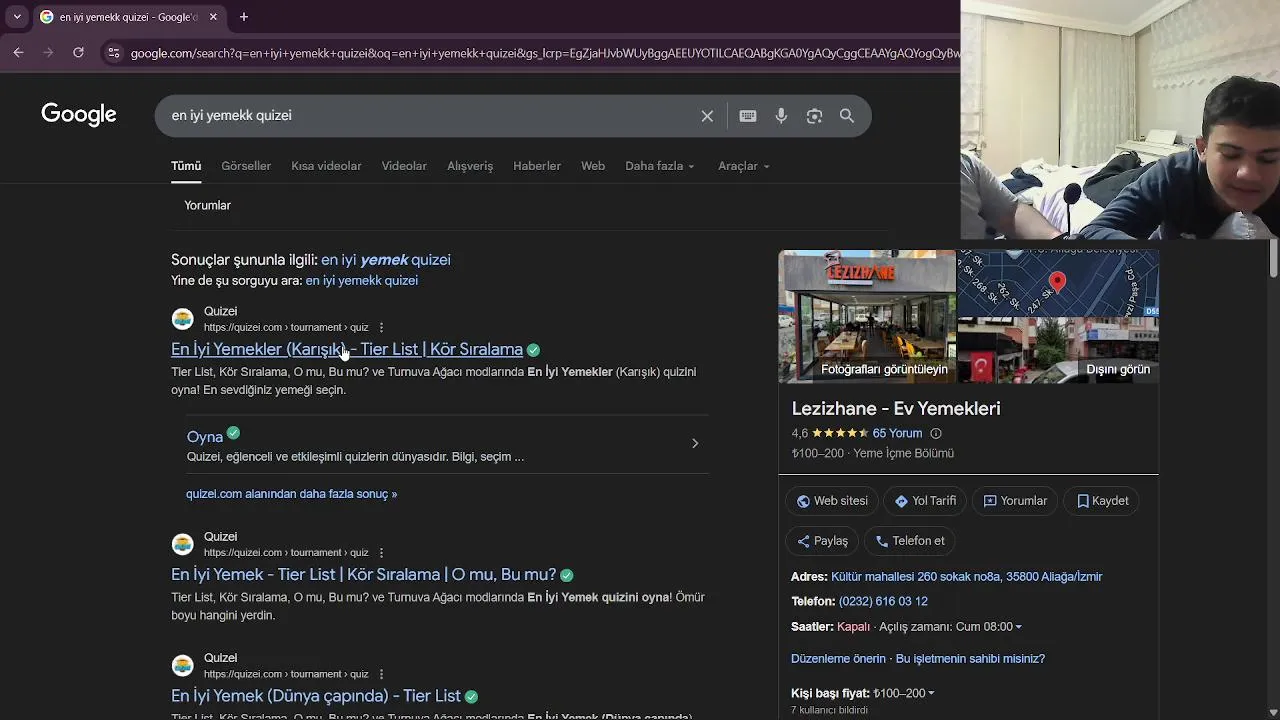Click phone number (0232) 616 03 12
The height and width of the screenshot is (720, 1280).
coord(883,602)
